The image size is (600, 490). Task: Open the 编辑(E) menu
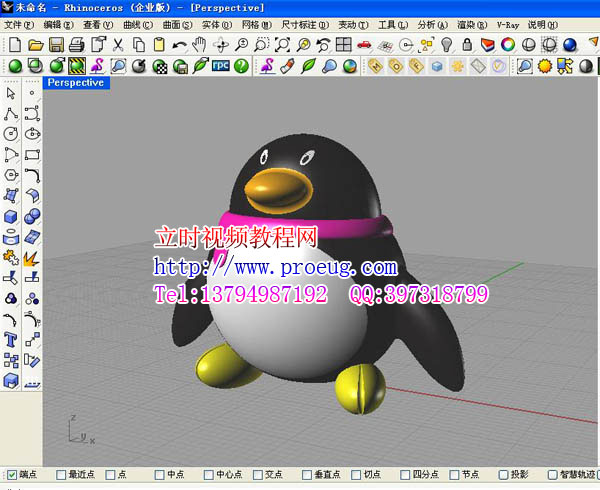point(58,25)
